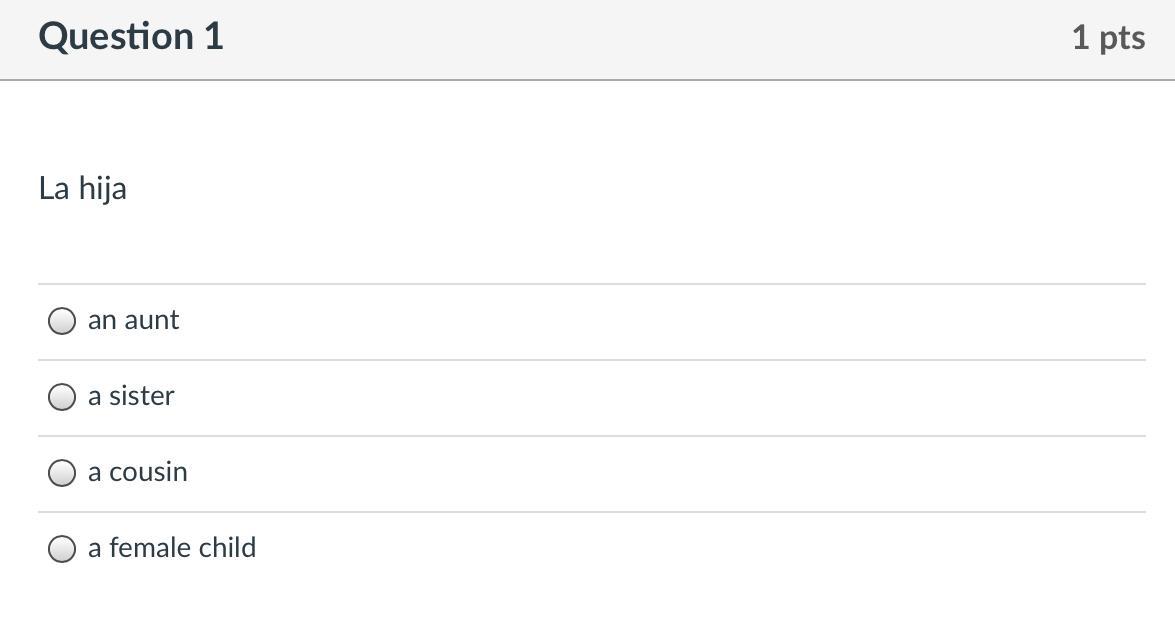Choose the "a sister" radio button
This screenshot has width=1175, height=627.
[62, 397]
